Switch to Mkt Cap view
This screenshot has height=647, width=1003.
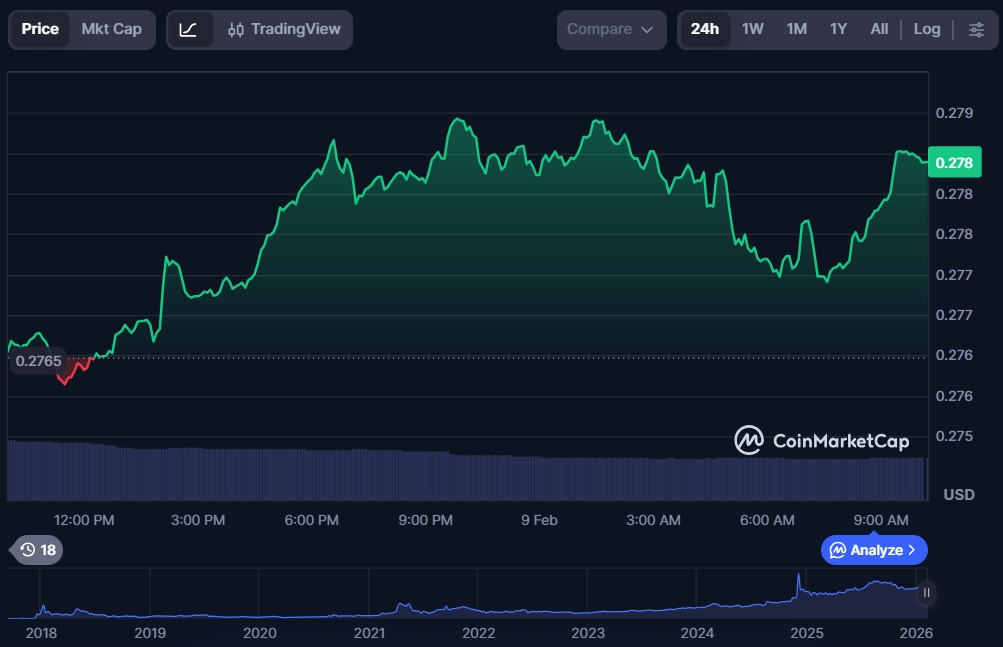[111, 29]
